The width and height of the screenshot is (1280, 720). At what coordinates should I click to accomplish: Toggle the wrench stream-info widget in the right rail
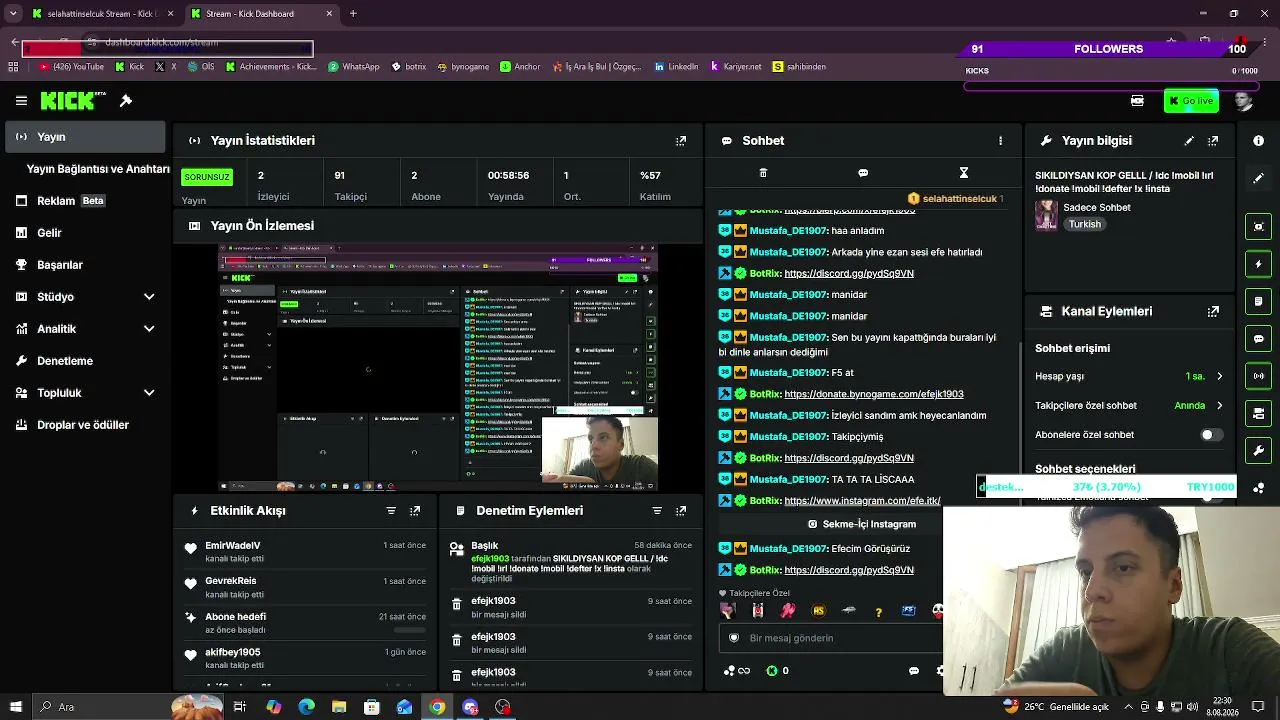point(1259,450)
